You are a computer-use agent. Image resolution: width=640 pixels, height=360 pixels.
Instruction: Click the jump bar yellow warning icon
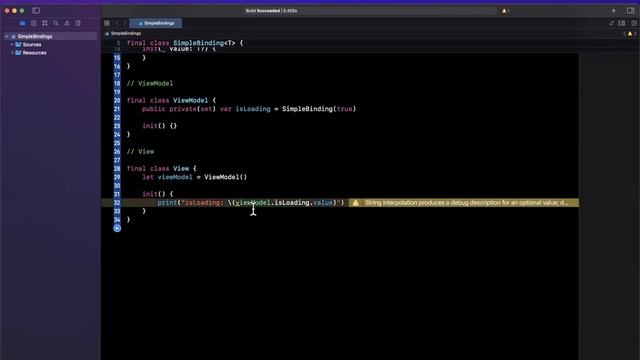click(630, 34)
